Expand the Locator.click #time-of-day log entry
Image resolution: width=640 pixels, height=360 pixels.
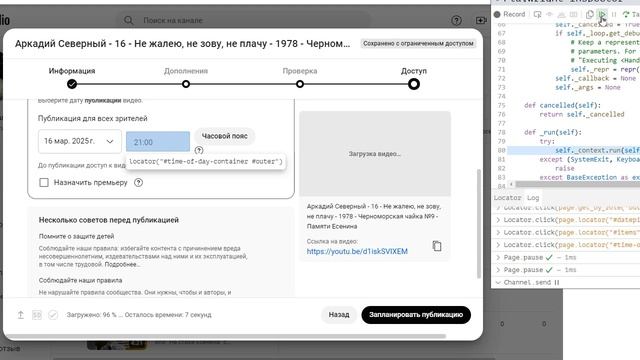pyautogui.click(x=498, y=245)
